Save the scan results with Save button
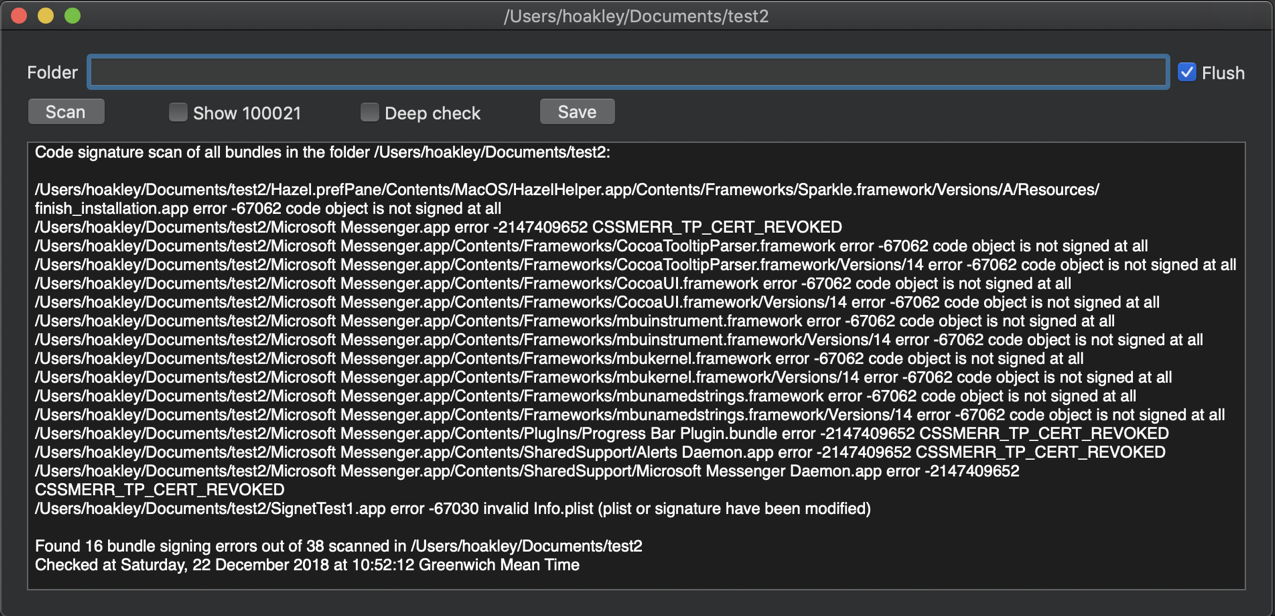The height and width of the screenshot is (616, 1275). [x=577, y=112]
